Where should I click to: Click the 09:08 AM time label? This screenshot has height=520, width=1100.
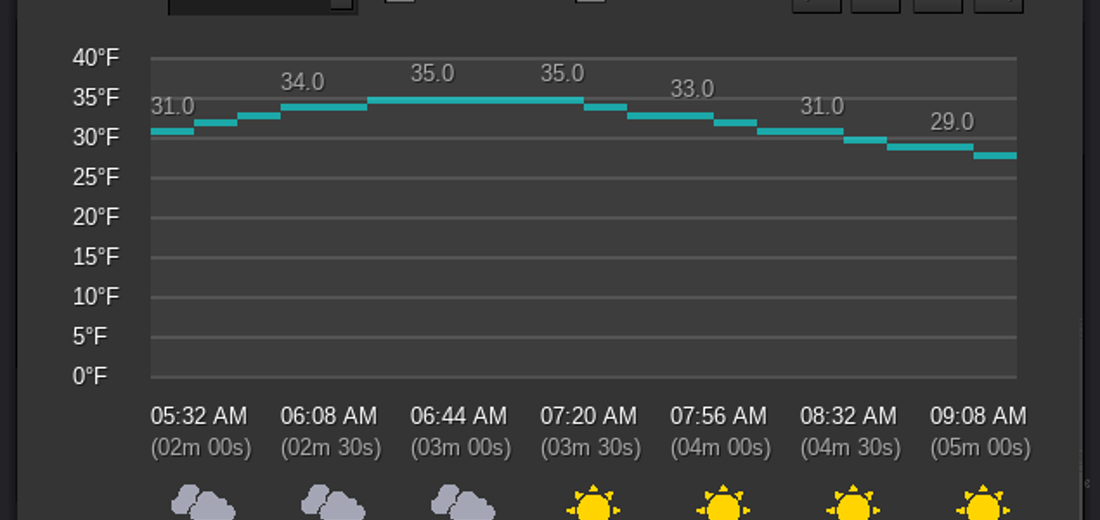tap(978, 416)
